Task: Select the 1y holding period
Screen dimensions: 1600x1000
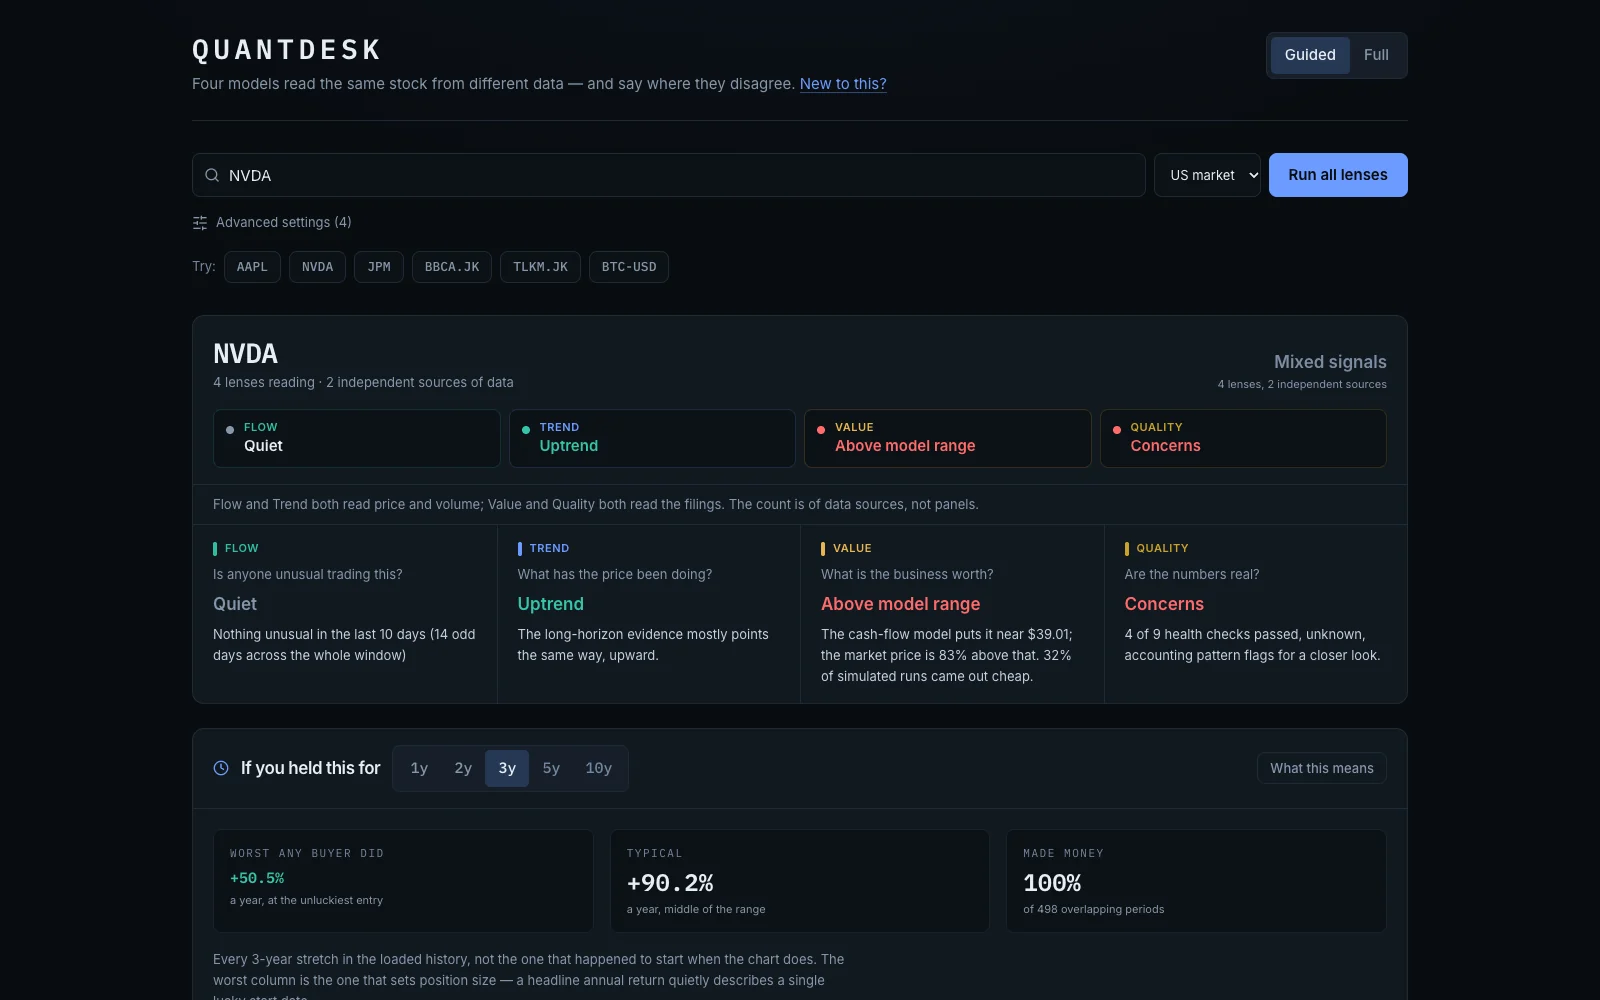Action: [419, 768]
